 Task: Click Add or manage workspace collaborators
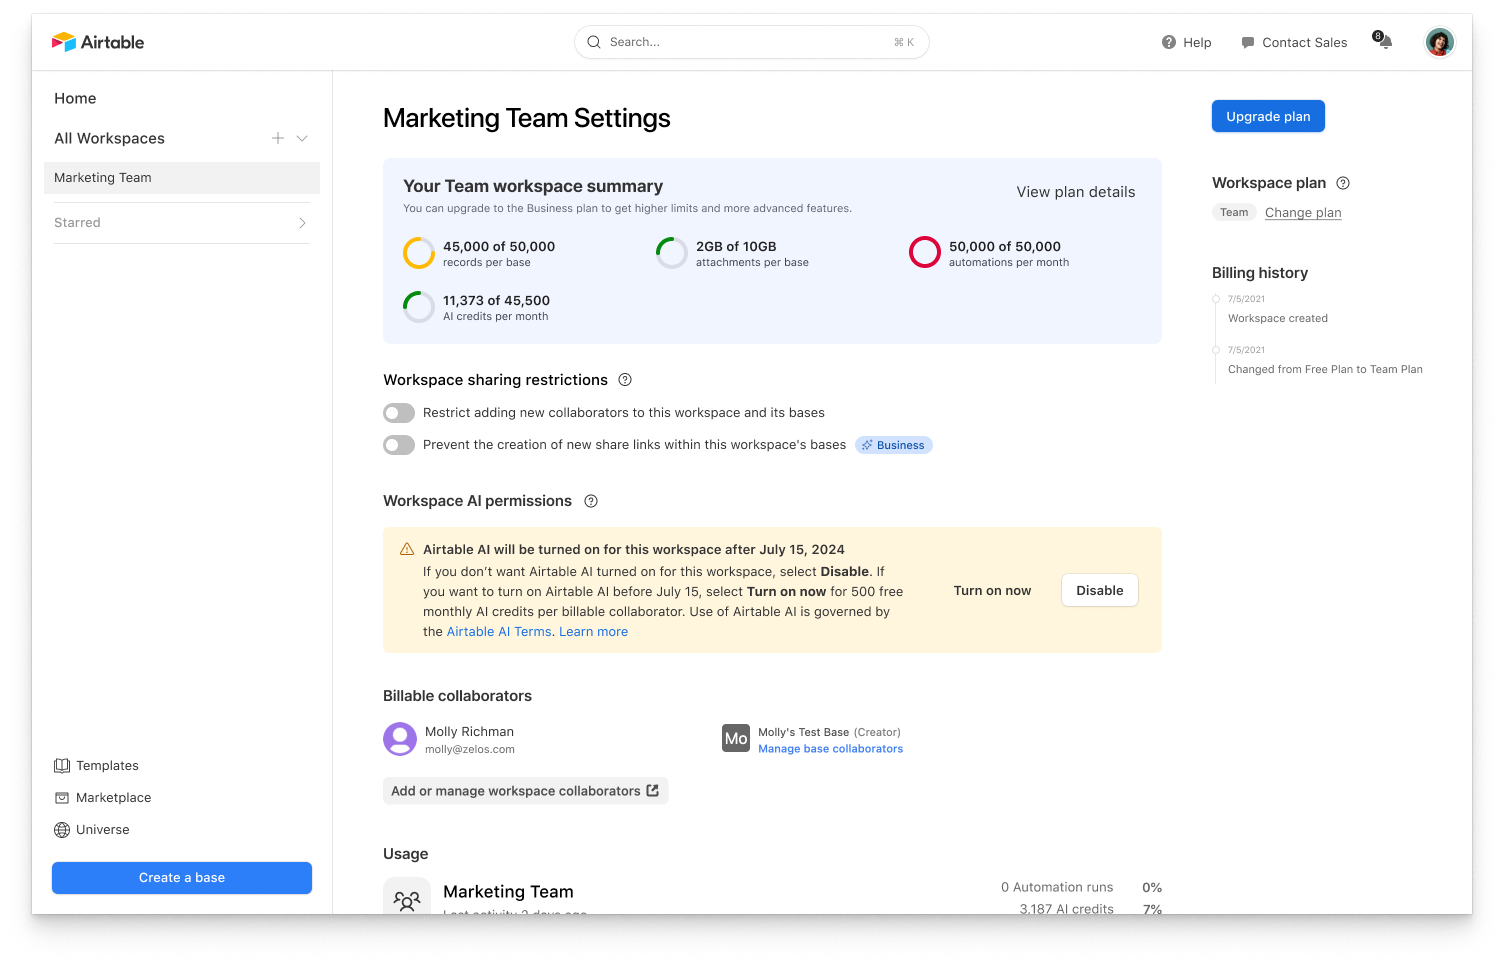(x=526, y=791)
